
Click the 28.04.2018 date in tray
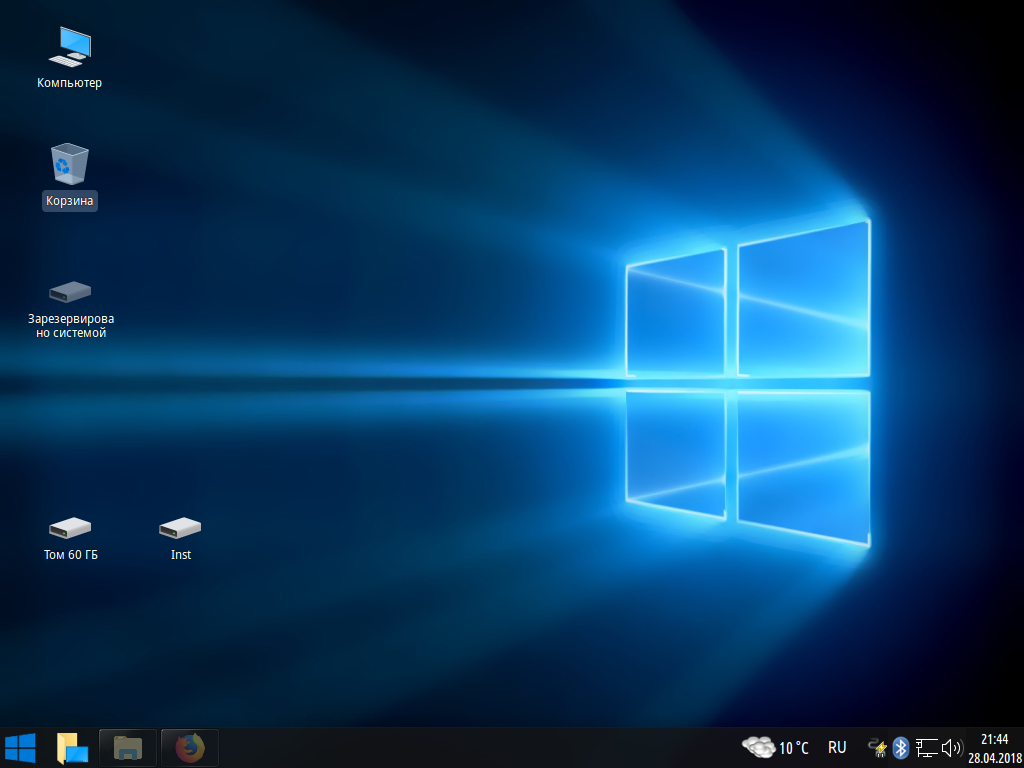[994, 757]
